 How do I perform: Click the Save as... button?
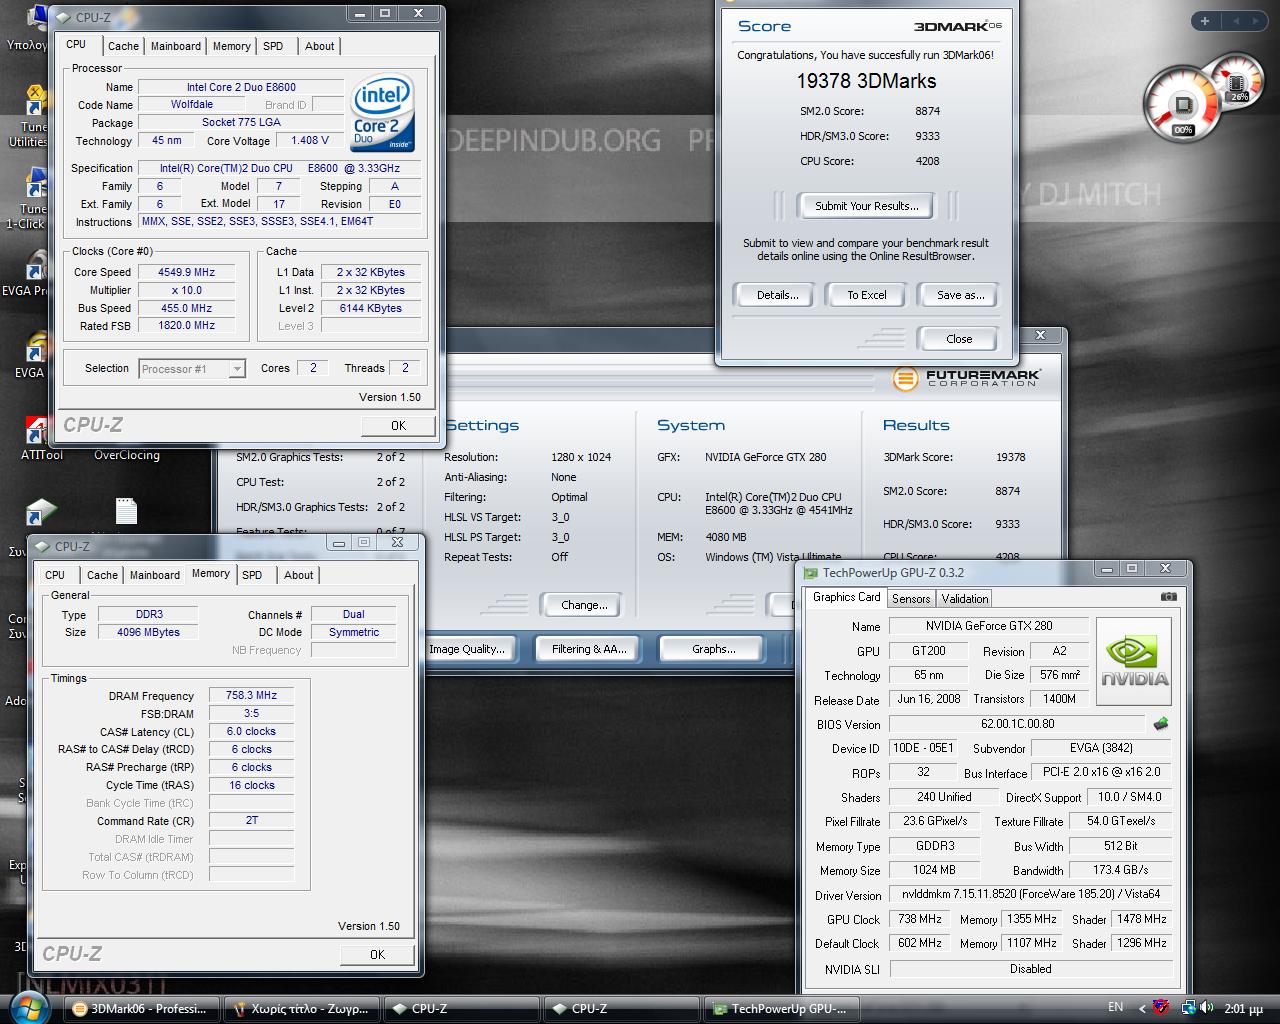(960, 295)
